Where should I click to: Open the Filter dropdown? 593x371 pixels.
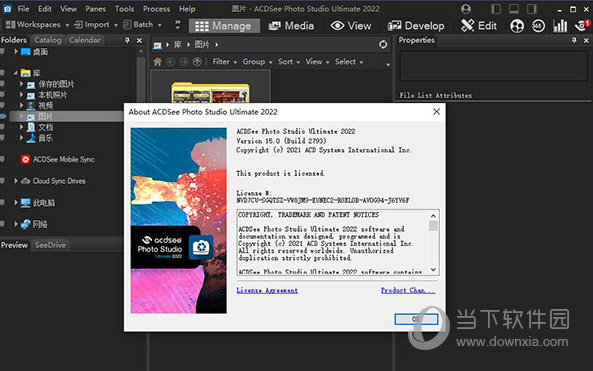point(225,62)
